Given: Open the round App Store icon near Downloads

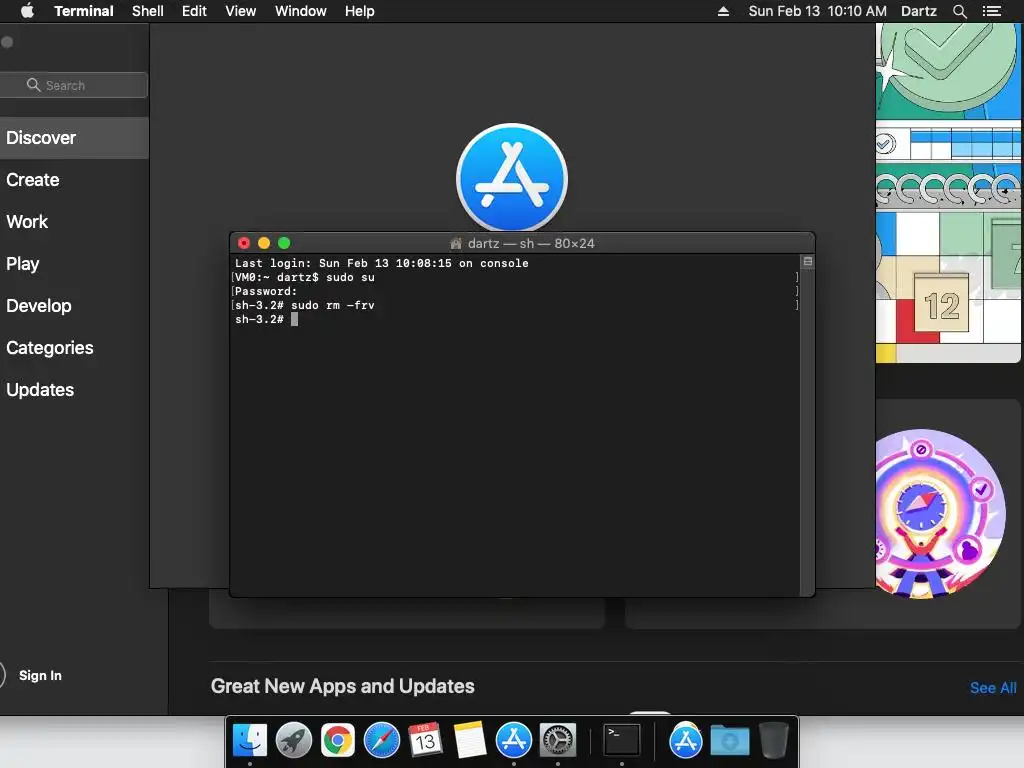Looking at the screenshot, I should pyautogui.click(x=685, y=741).
